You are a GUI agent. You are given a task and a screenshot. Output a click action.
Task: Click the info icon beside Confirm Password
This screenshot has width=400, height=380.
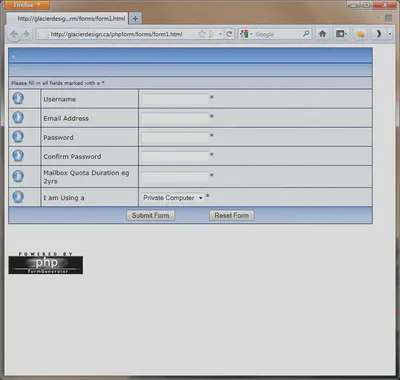click(18, 155)
